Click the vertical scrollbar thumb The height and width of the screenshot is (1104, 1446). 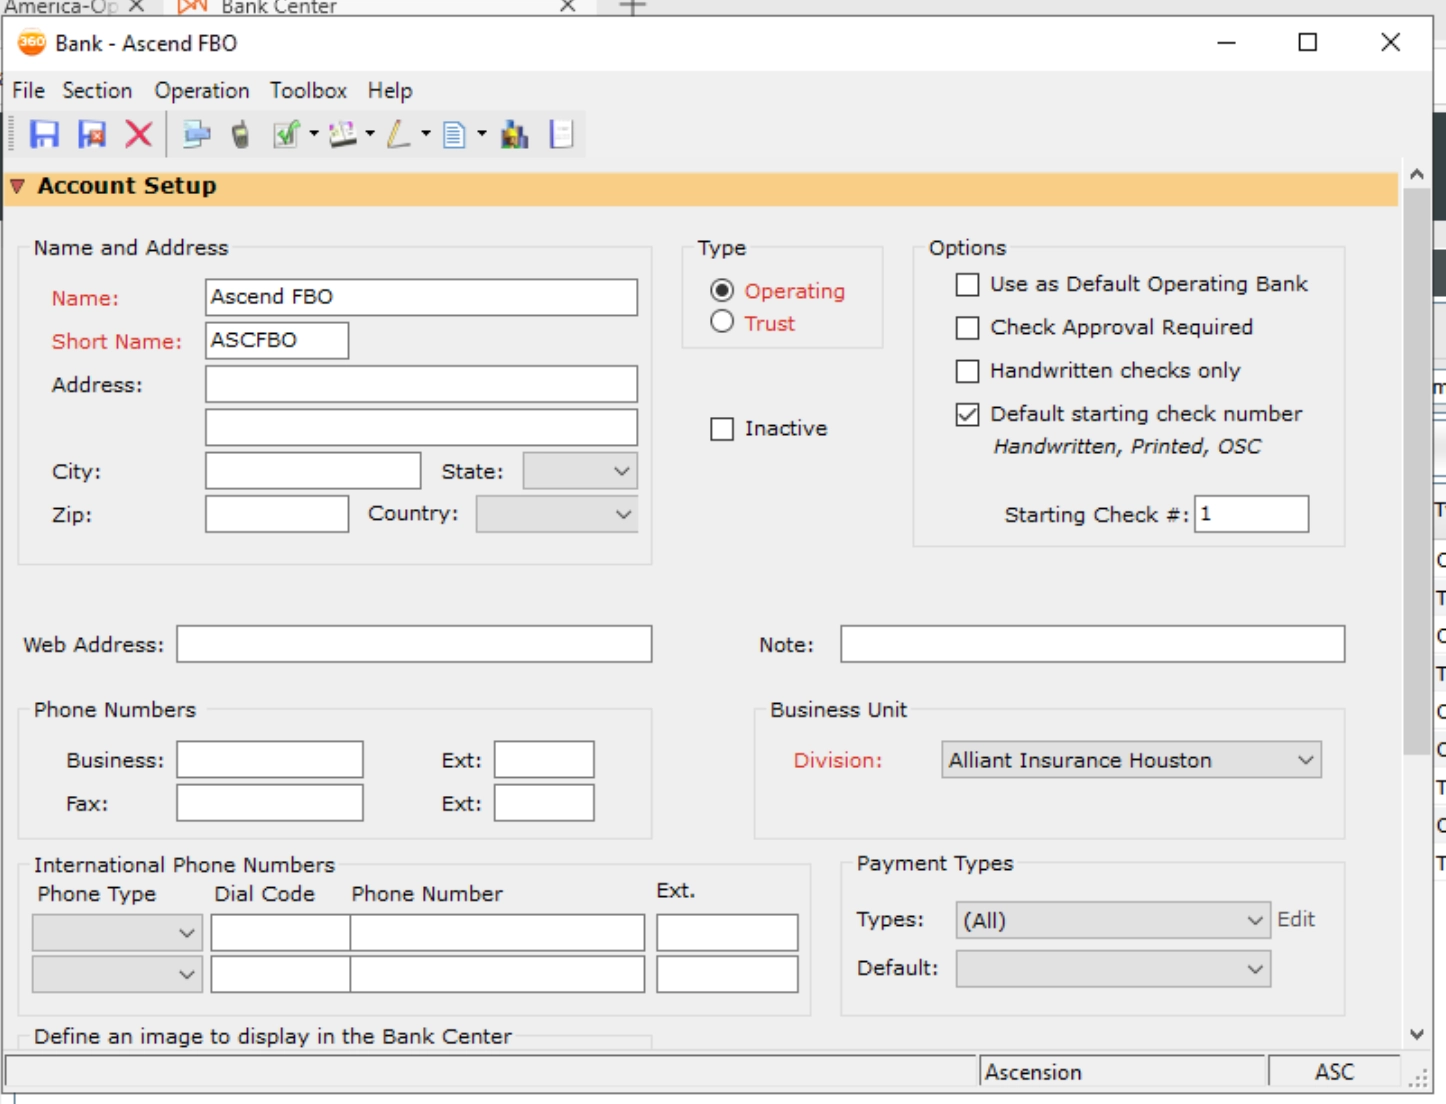click(x=1416, y=471)
